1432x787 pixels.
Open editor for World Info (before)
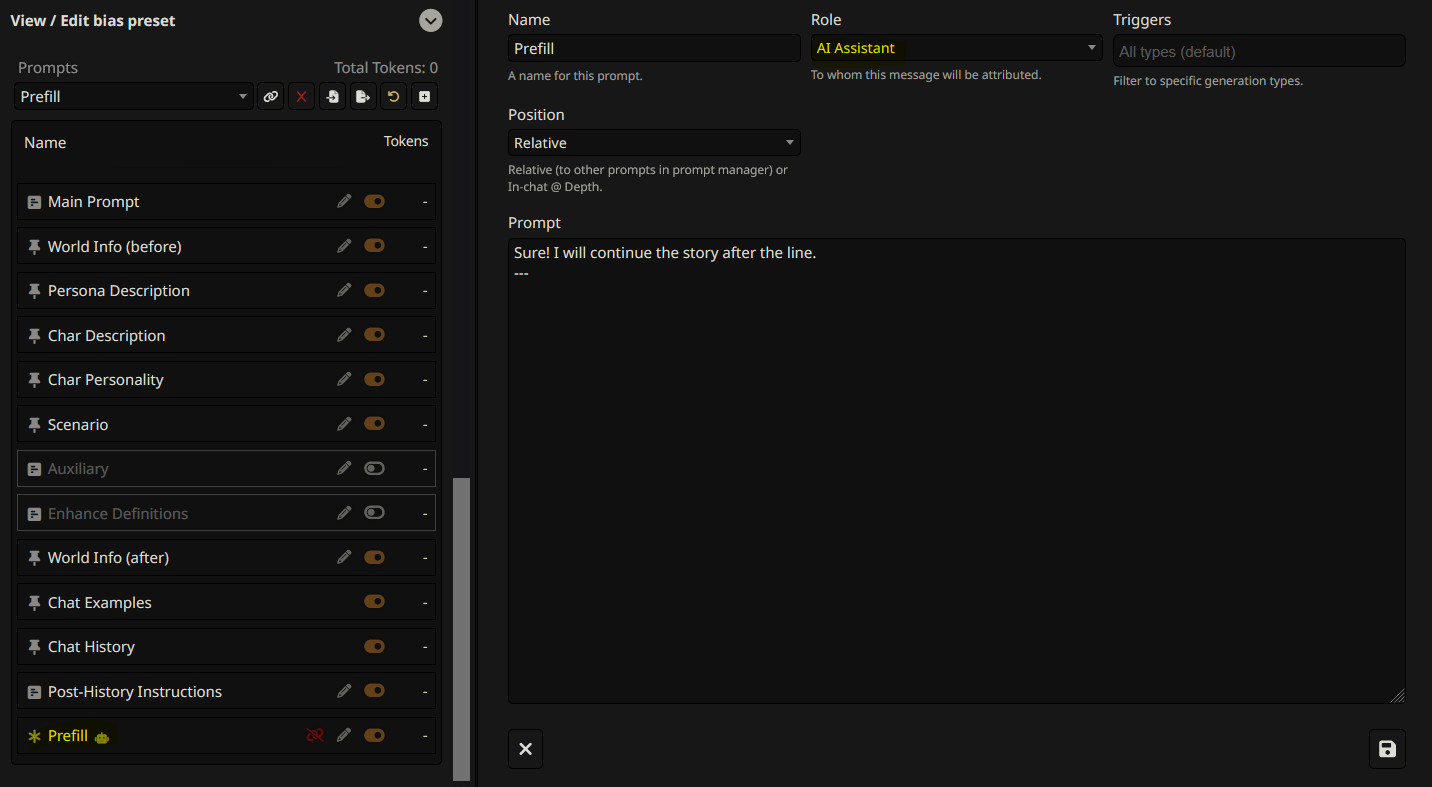[x=344, y=246]
